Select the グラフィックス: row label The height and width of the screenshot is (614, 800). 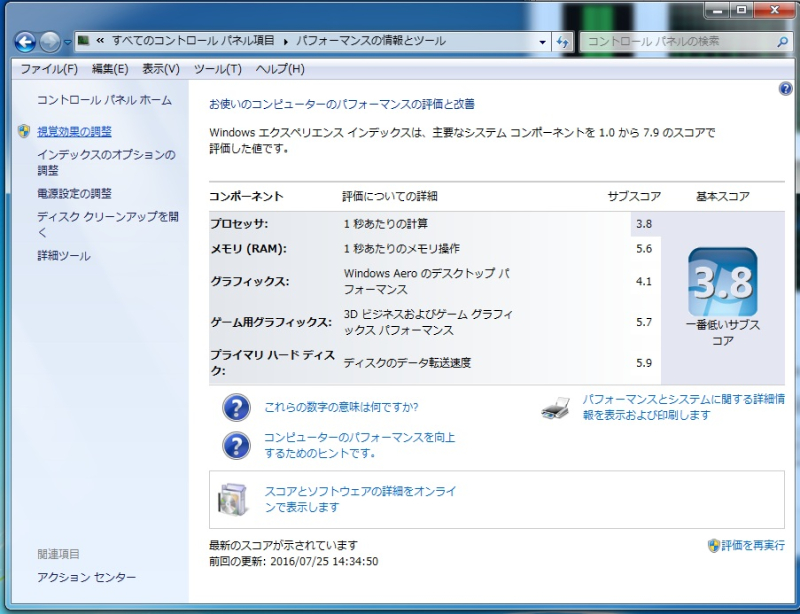pos(250,281)
